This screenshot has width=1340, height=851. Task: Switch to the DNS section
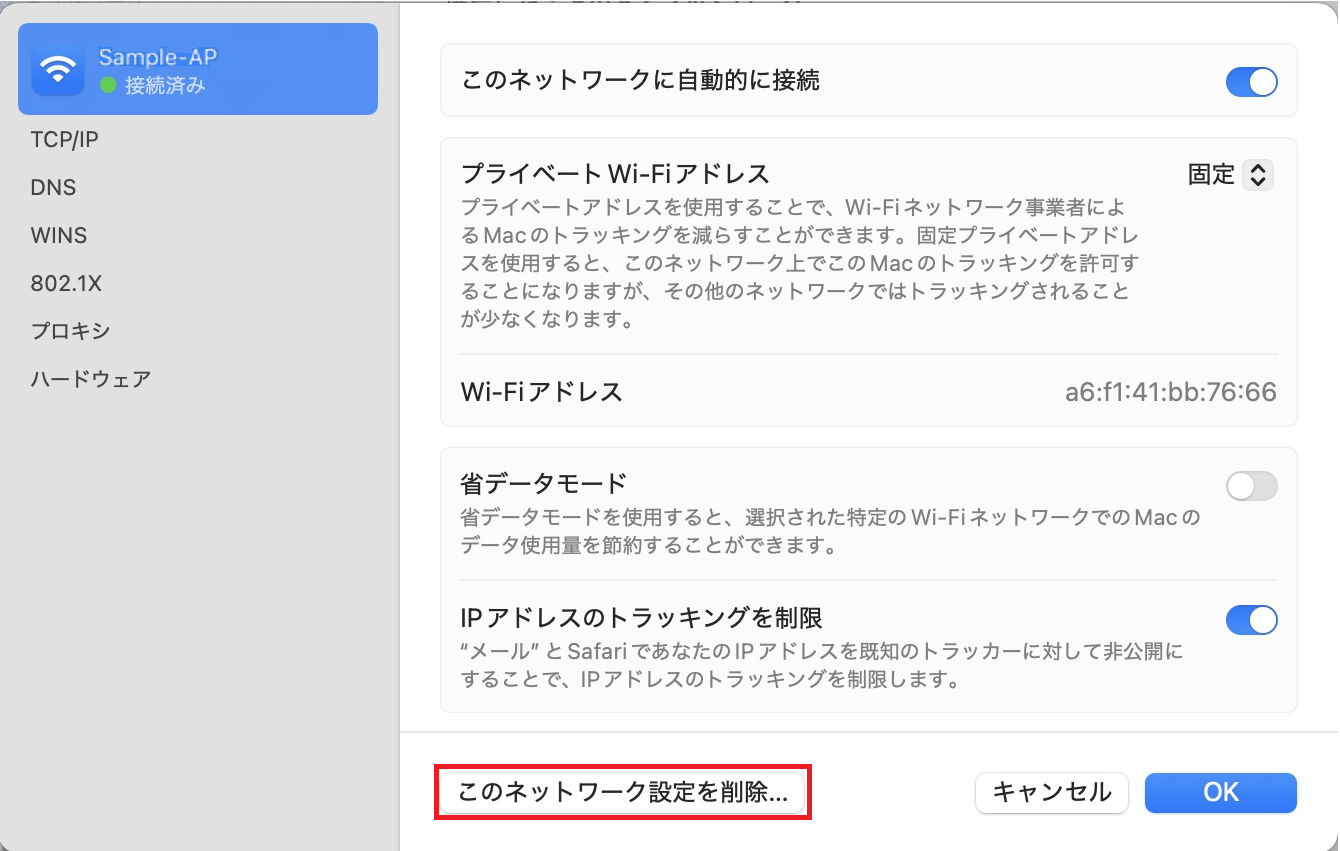(x=54, y=188)
